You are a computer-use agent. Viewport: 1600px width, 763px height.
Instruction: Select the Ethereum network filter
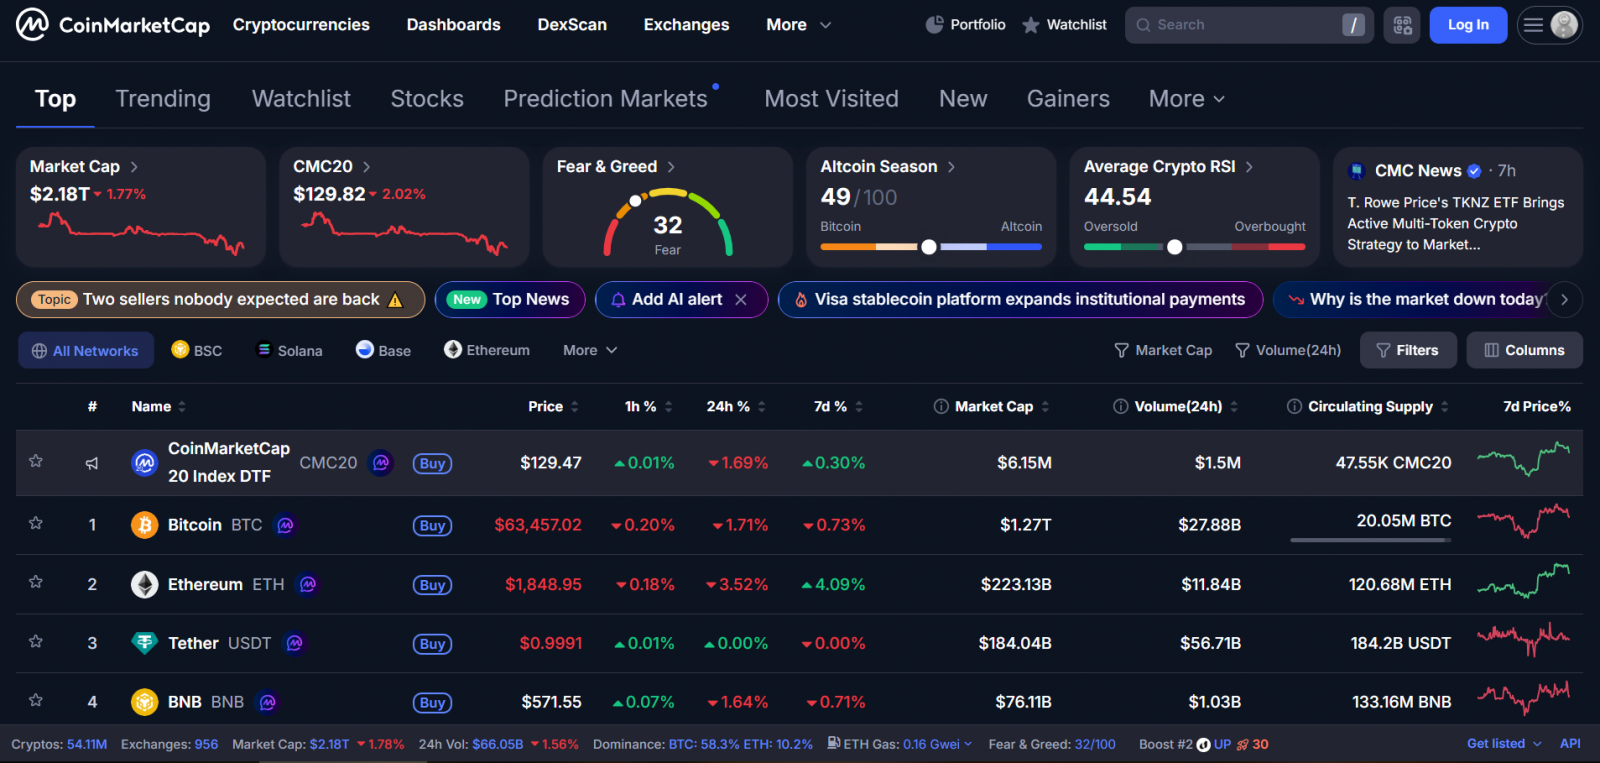click(x=487, y=350)
